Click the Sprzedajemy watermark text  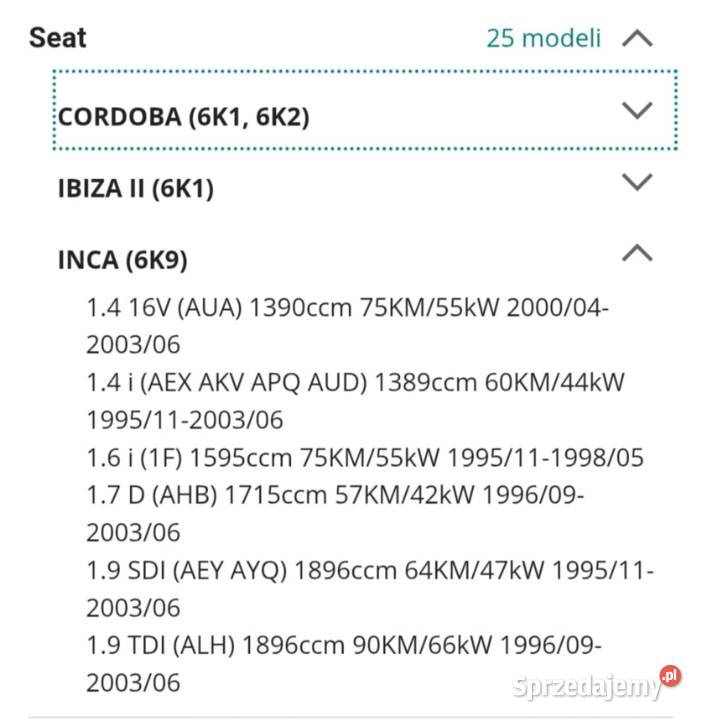click(585, 688)
